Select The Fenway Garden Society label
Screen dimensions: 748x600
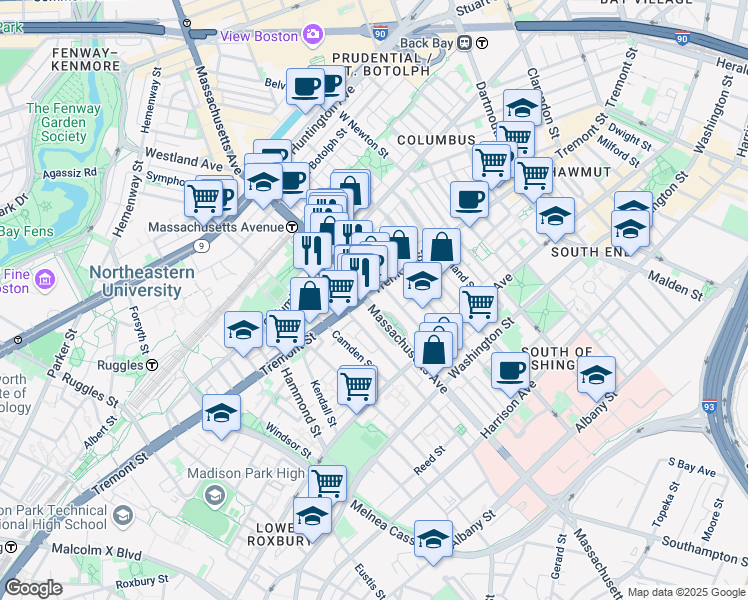click(63, 123)
